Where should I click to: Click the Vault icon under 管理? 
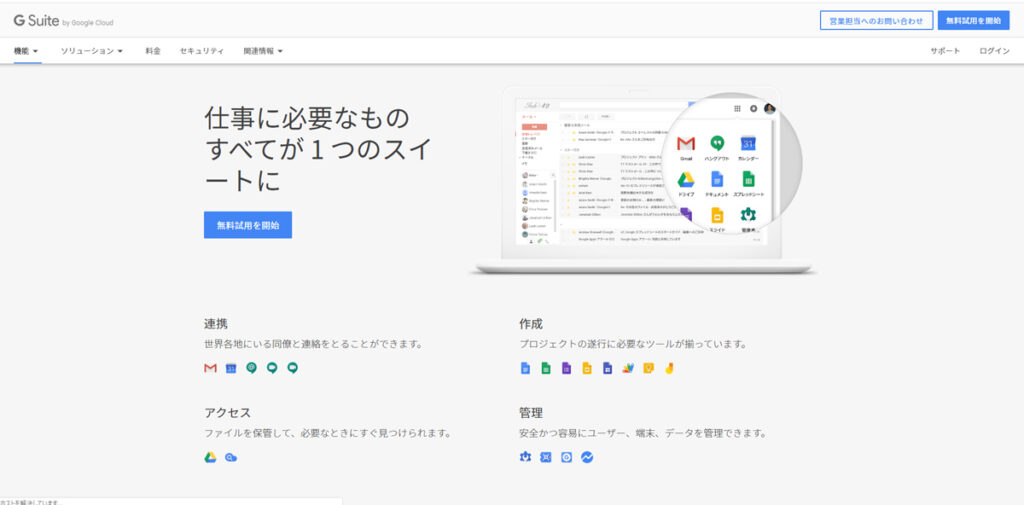click(x=546, y=458)
